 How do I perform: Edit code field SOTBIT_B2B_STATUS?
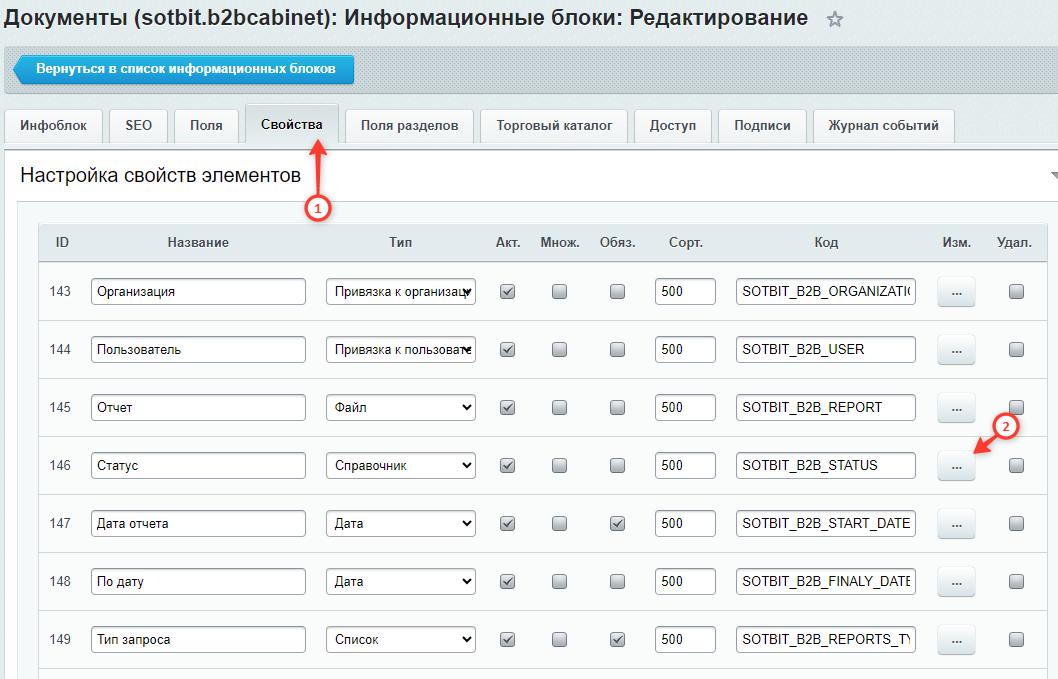[x=826, y=466]
